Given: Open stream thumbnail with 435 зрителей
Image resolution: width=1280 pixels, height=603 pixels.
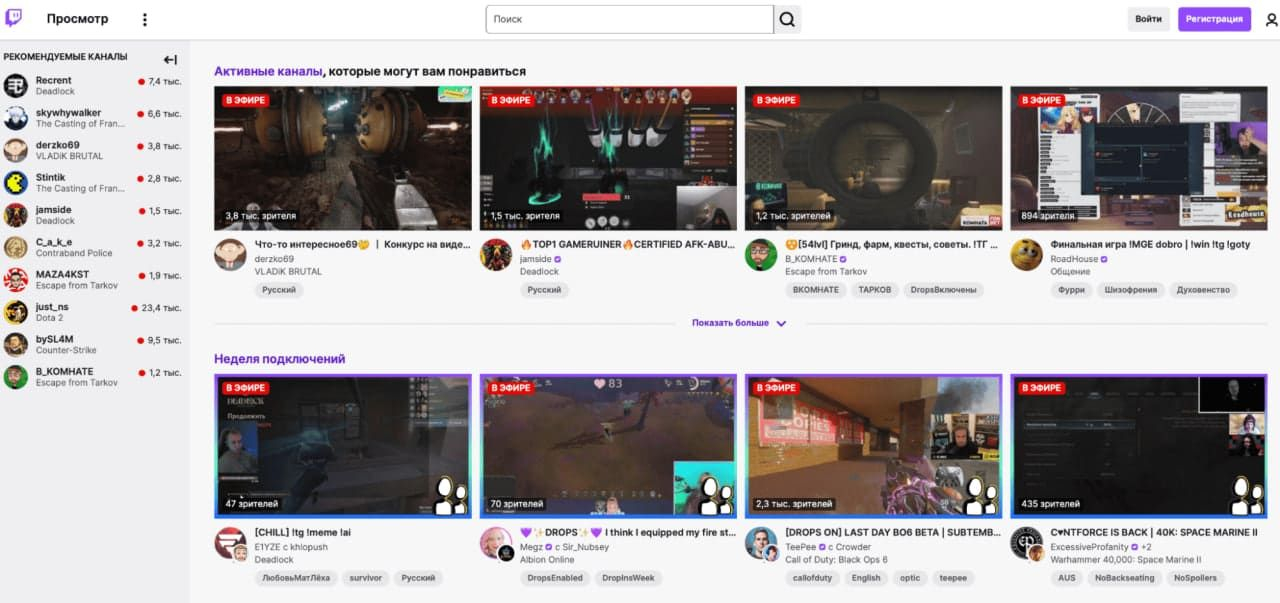Looking at the screenshot, I should (x=1138, y=446).
